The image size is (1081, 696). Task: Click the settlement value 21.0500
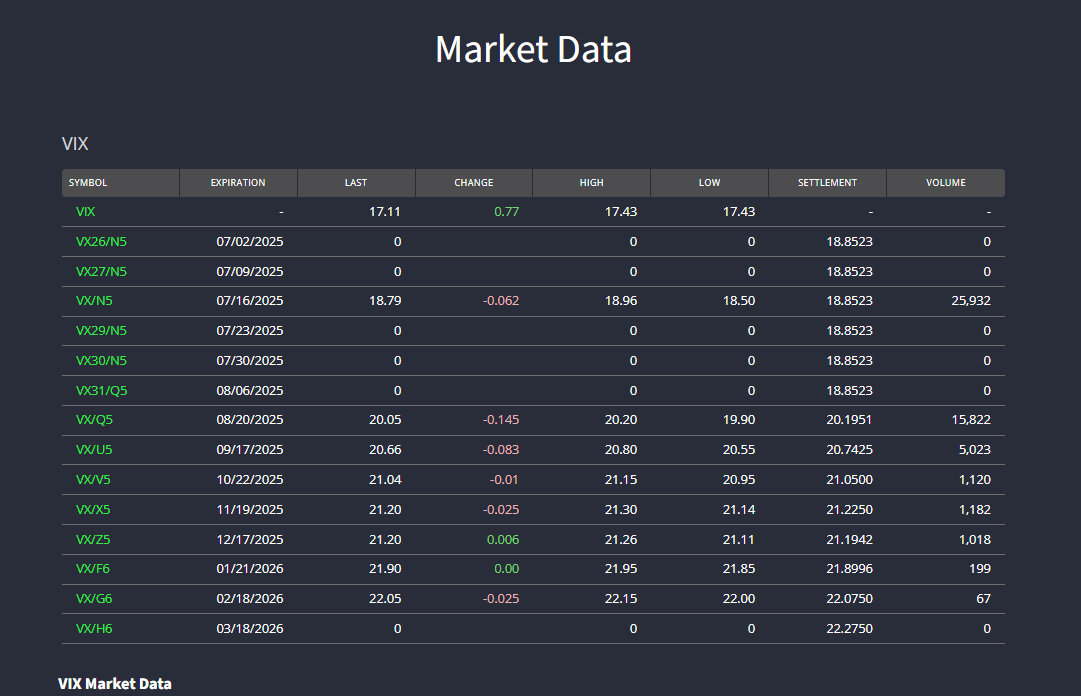(x=849, y=480)
